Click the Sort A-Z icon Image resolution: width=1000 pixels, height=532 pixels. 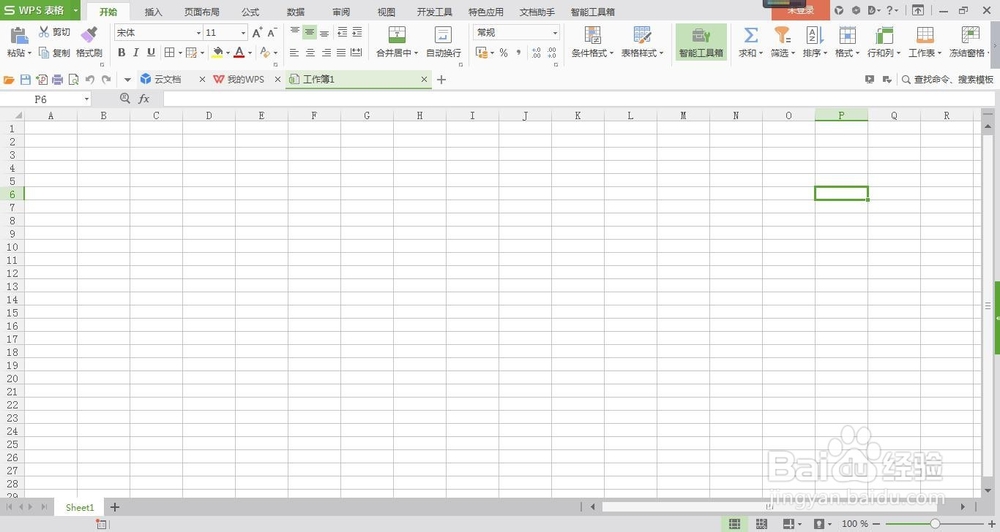point(814,35)
